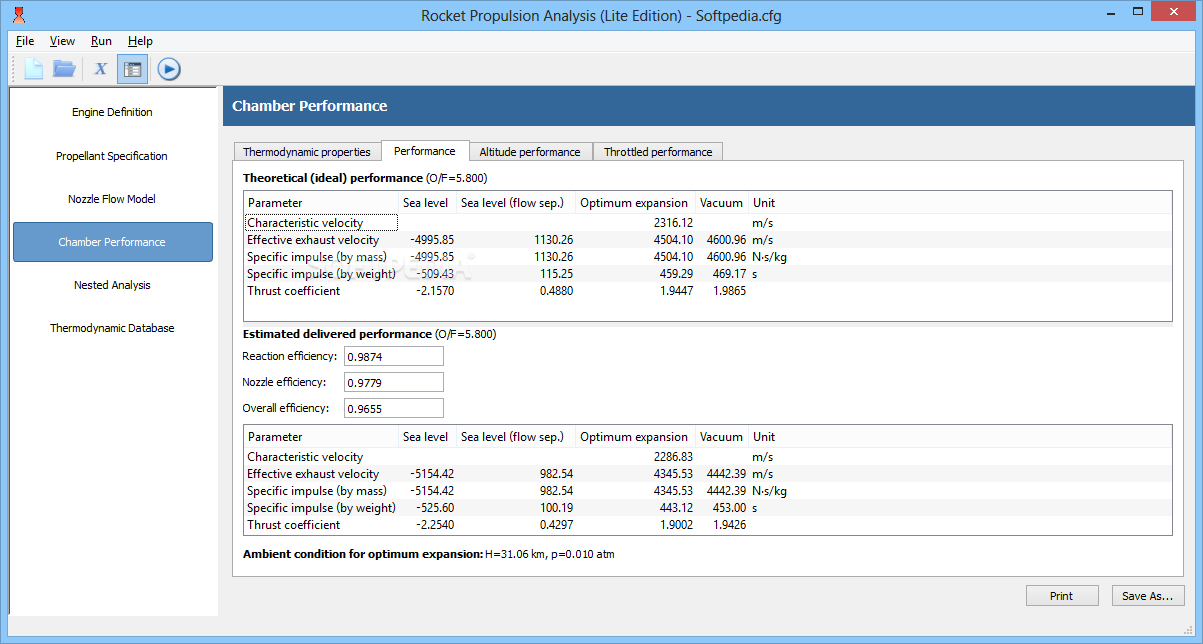Click theoretical table Parameter column header
1203x644 pixels.
[321, 203]
